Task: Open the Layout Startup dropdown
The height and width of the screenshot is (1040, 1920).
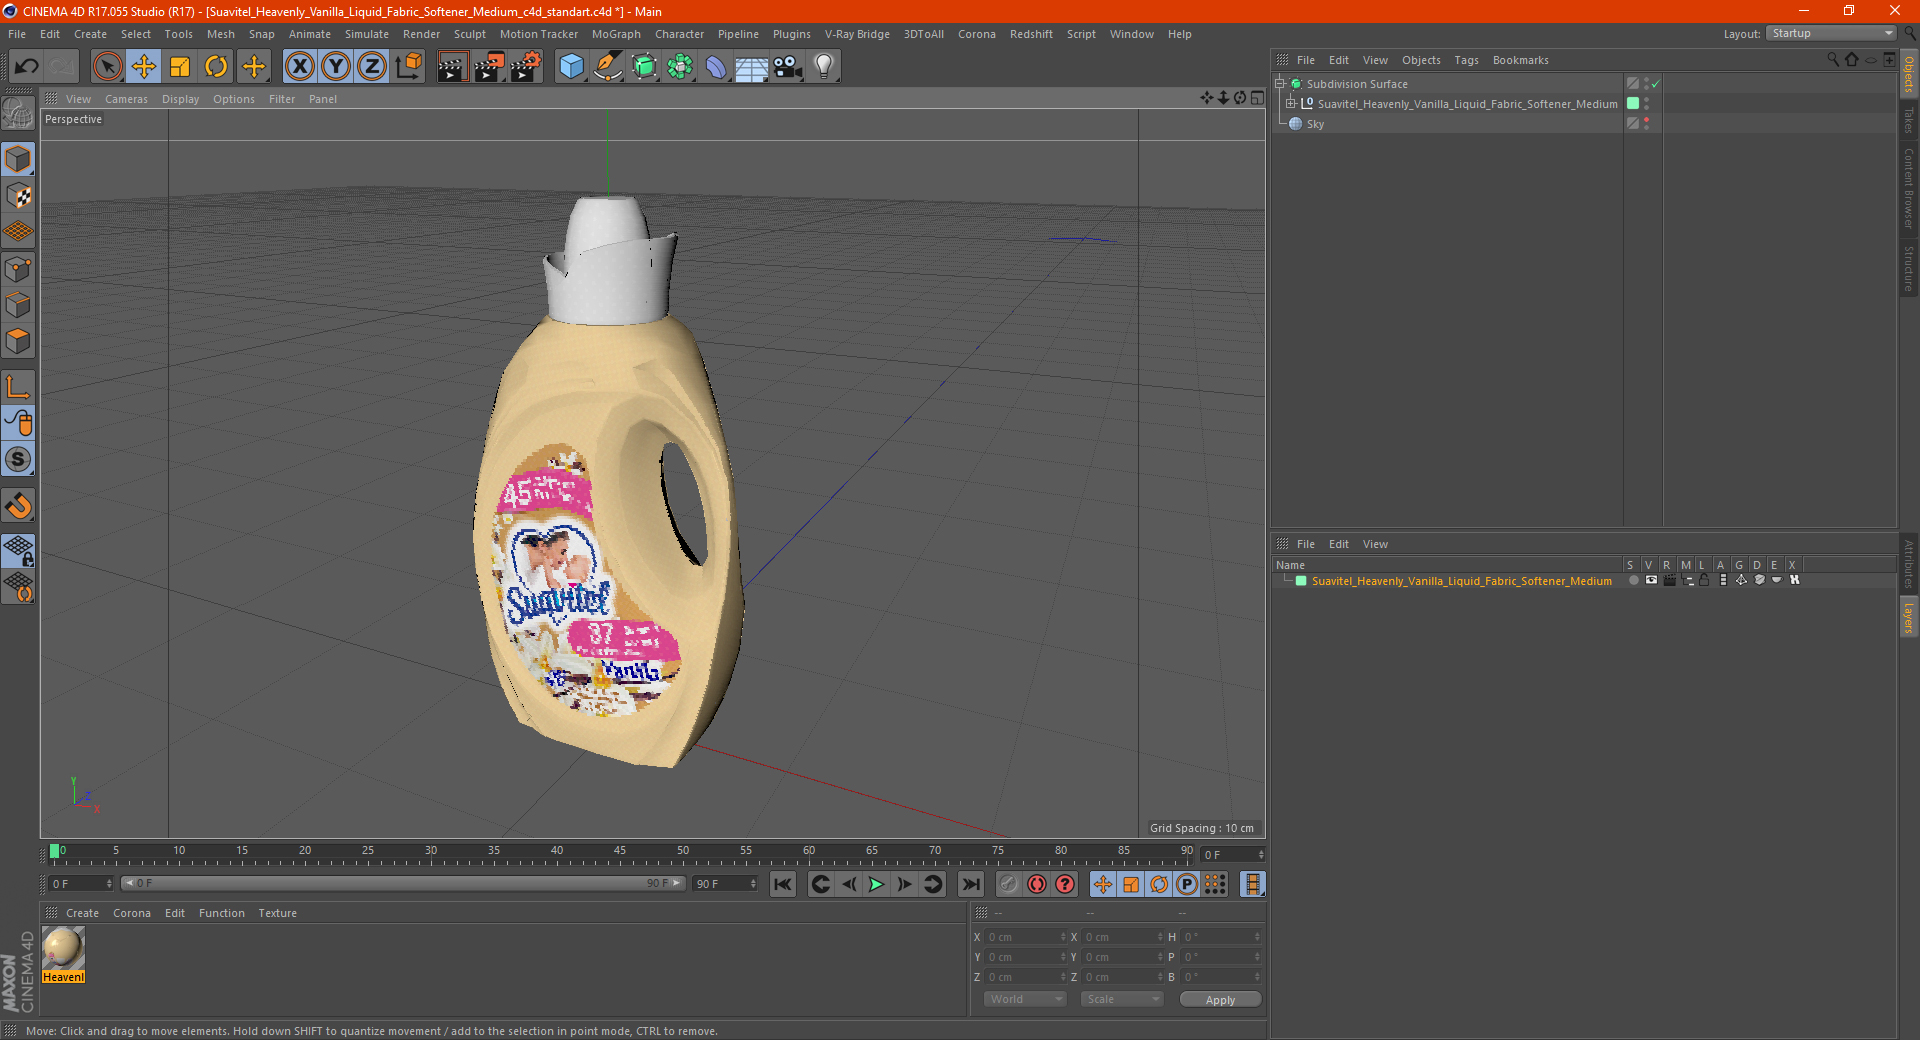Action: (x=1831, y=33)
